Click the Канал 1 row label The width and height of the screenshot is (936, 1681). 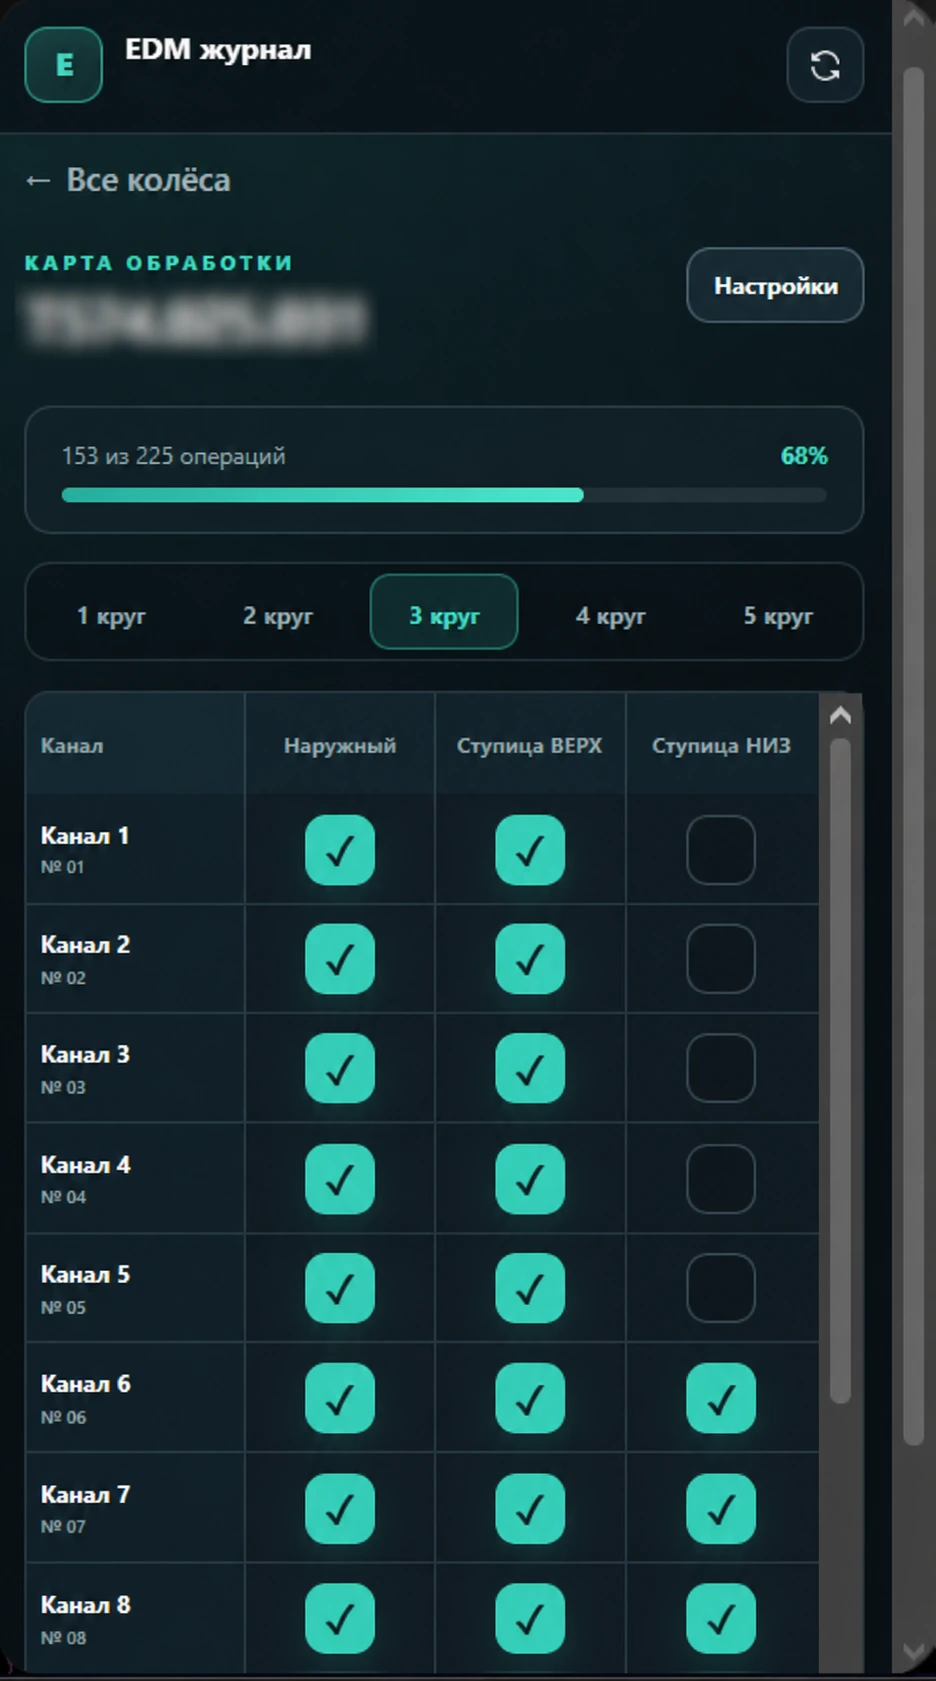coord(85,836)
